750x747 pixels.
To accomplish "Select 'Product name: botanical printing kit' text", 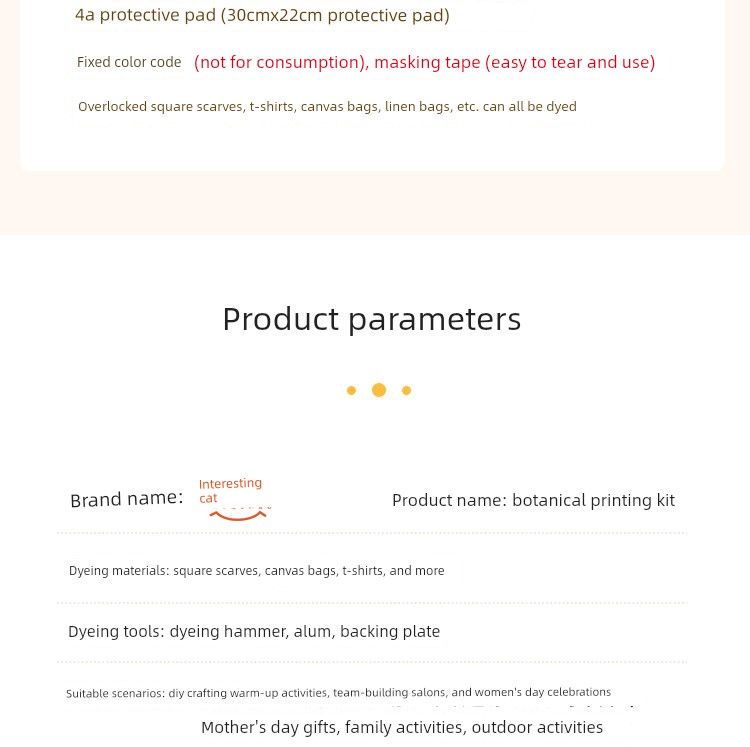I will 533,500.
